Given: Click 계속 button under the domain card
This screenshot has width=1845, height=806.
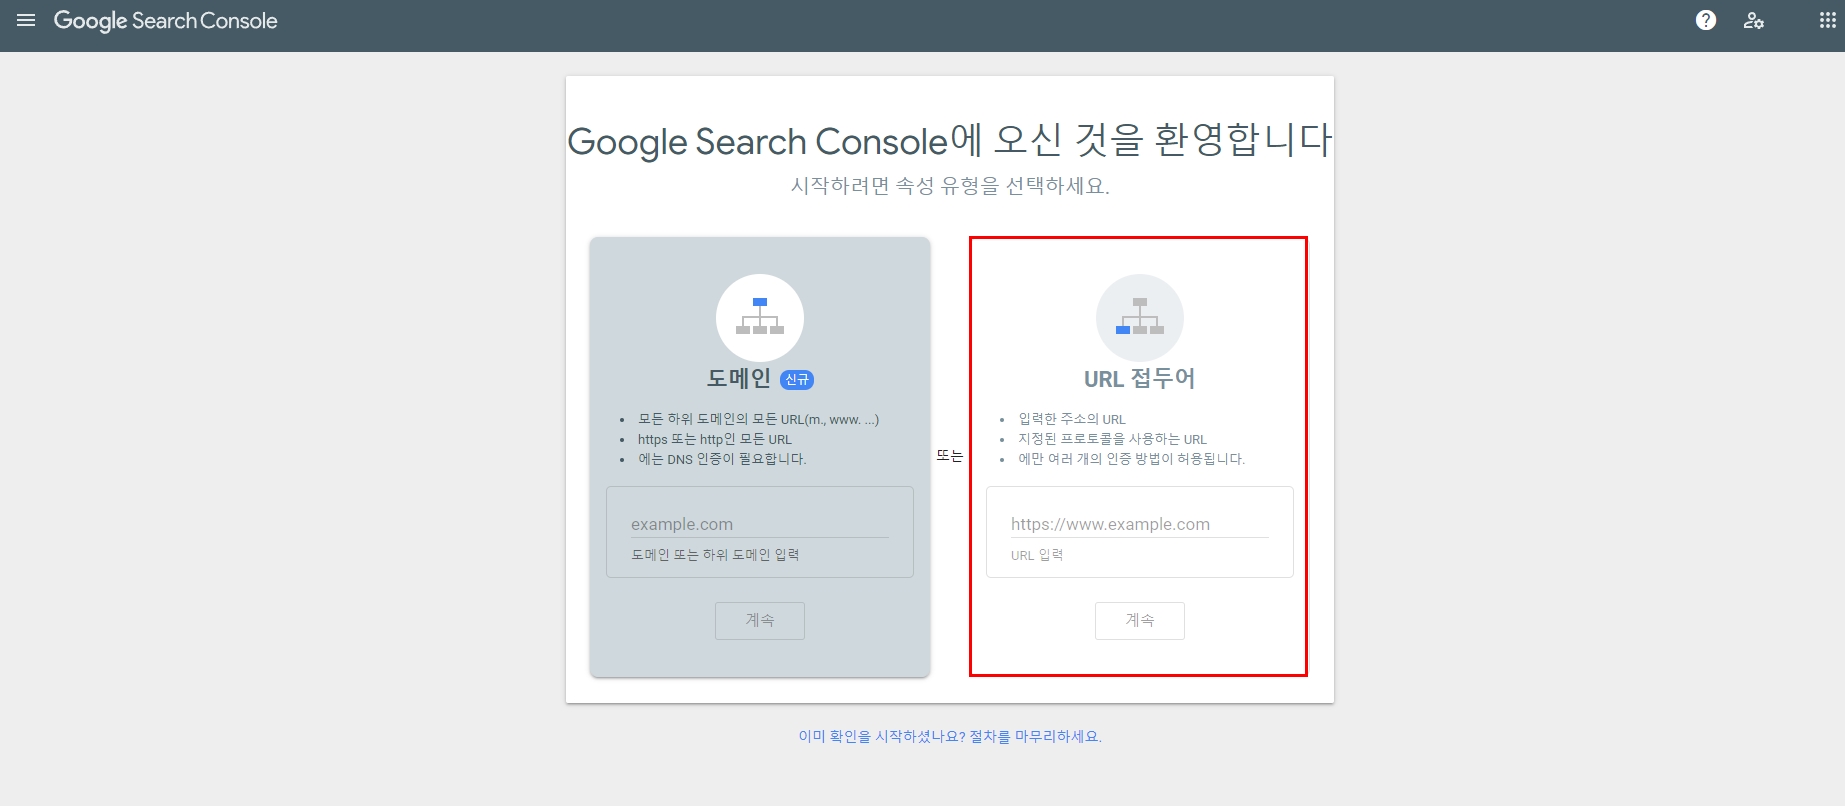Looking at the screenshot, I should [760, 620].
